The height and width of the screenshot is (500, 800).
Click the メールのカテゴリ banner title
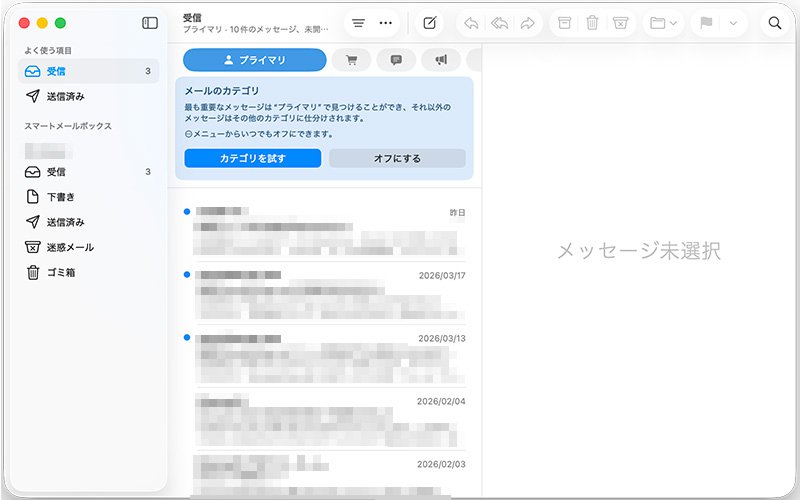[221, 91]
